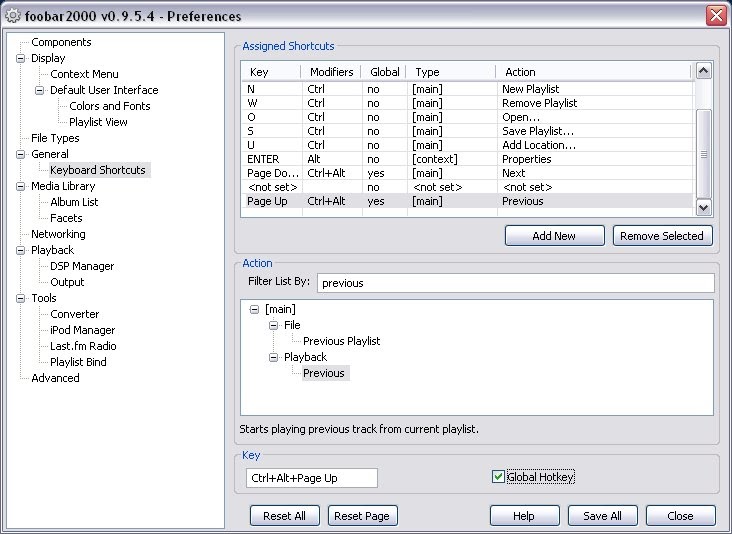Click the Filter List By field

point(516,283)
